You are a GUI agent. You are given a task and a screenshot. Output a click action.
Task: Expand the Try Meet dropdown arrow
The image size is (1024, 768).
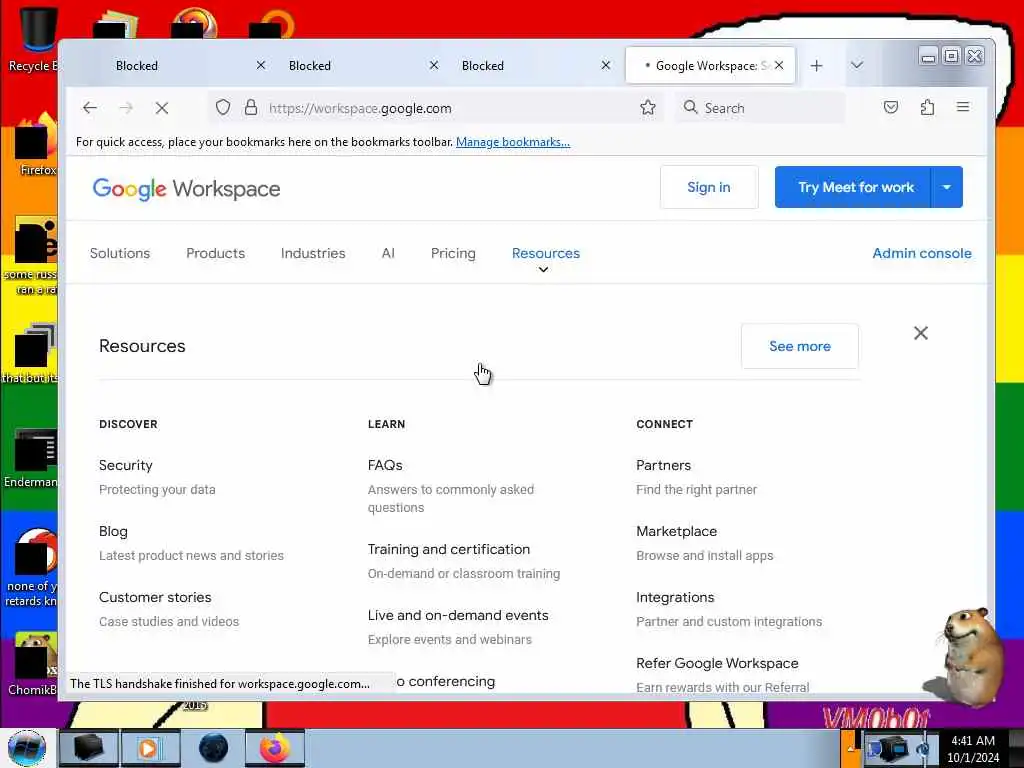tap(946, 187)
